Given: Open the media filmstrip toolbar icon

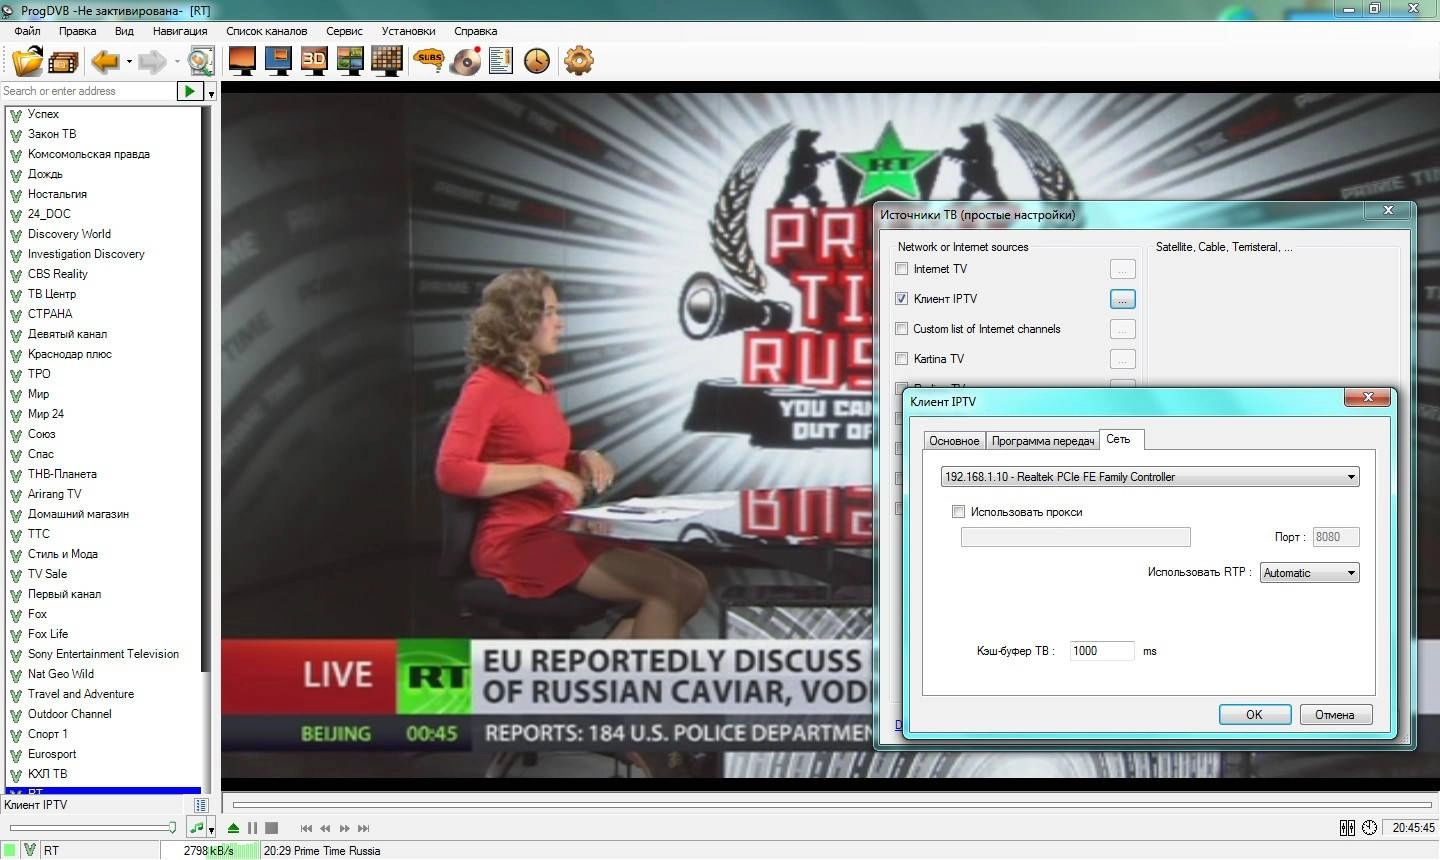Looking at the screenshot, I should coord(63,62).
